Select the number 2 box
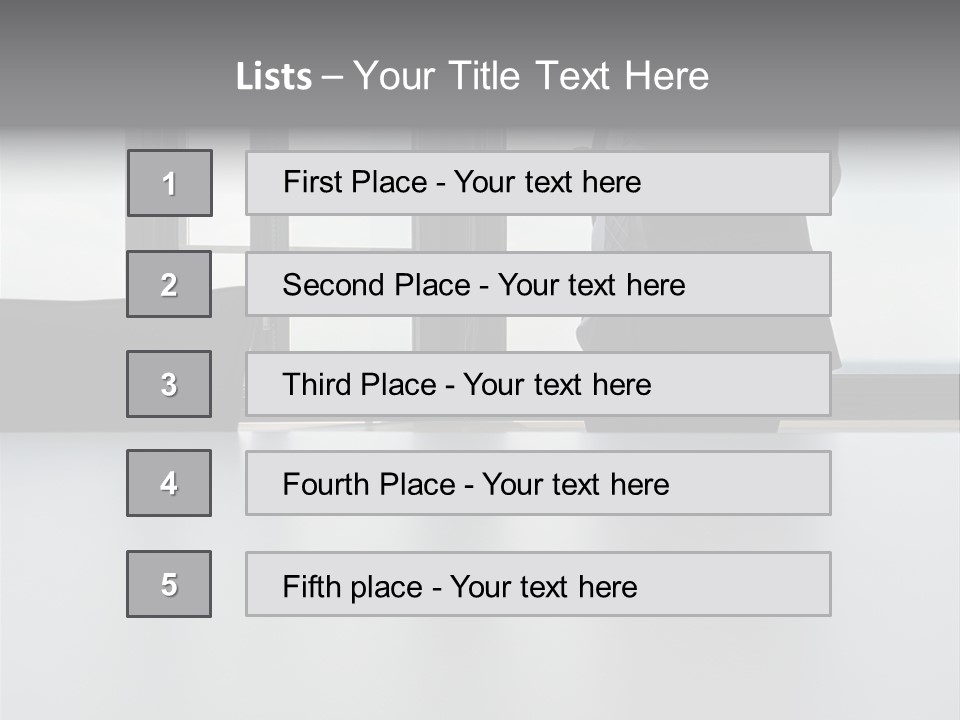The height and width of the screenshot is (720, 960). [169, 284]
